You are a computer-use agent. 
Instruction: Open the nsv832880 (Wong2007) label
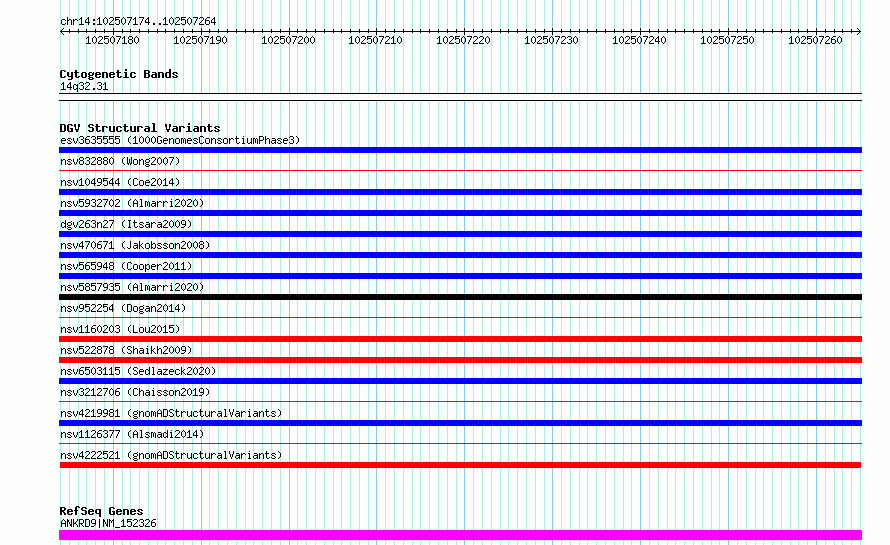click(120, 161)
